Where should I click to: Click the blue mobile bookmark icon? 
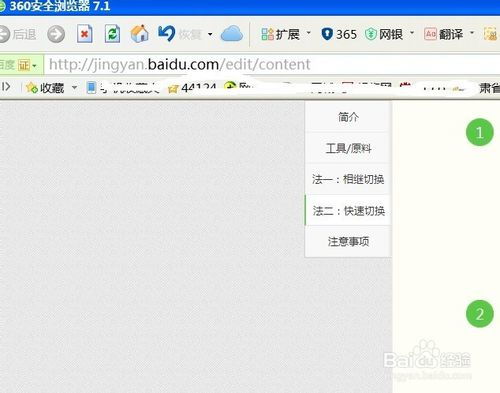(x=91, y=88)
